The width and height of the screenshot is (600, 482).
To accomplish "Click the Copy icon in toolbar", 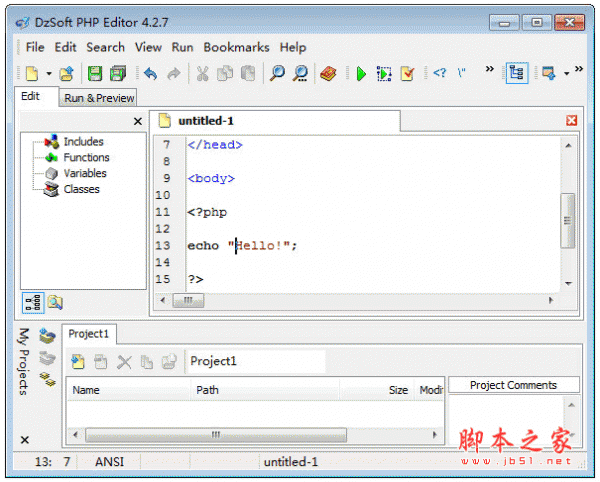I will [225, 73].
